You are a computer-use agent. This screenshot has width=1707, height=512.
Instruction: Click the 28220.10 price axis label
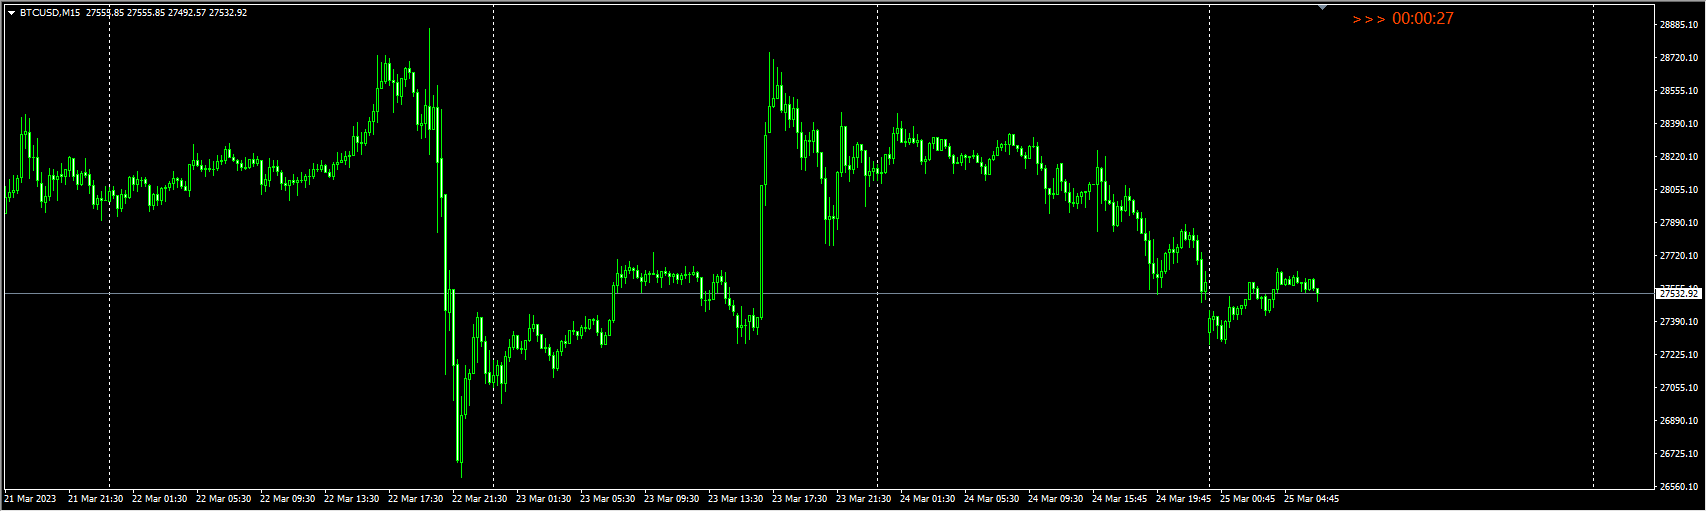pos(1679,157)
